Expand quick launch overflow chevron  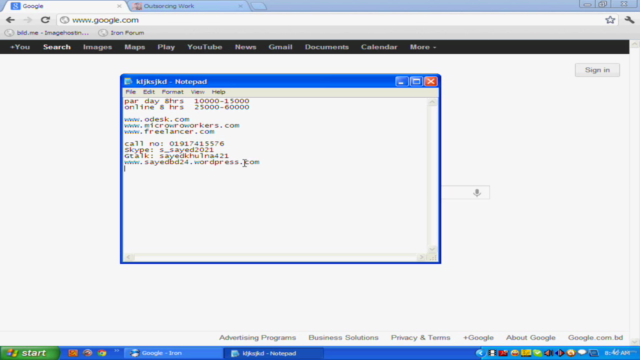coord(116,351)
